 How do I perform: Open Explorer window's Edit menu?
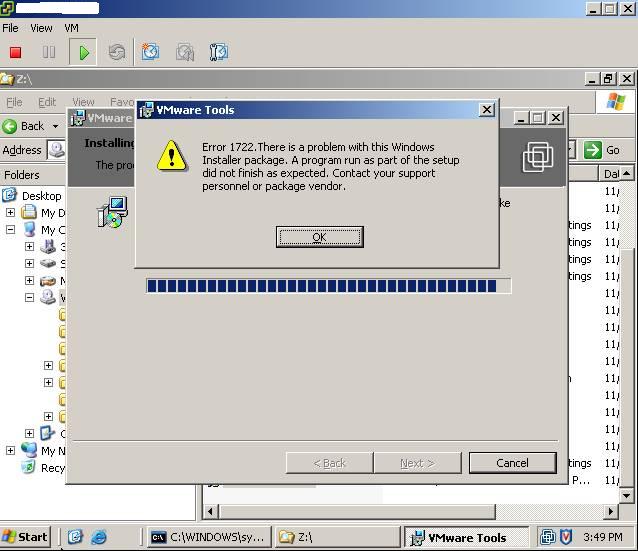click(x=47, y=102)
